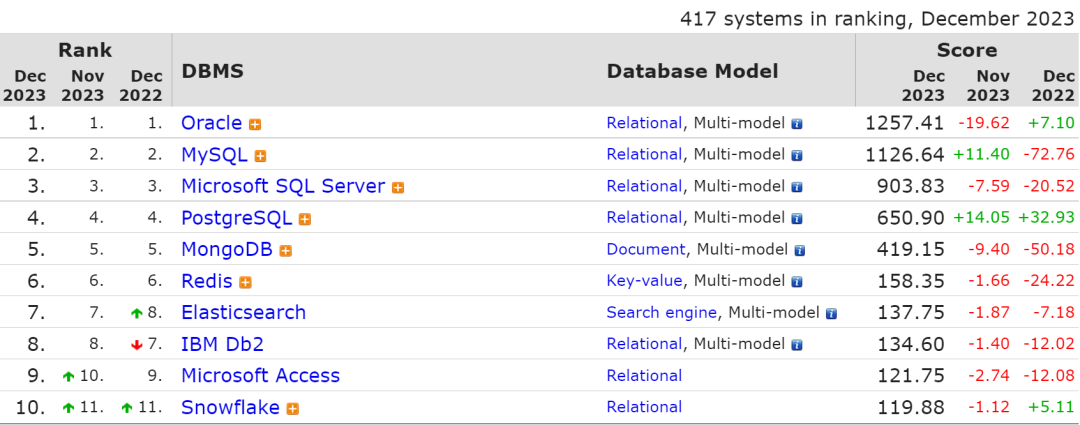1080x425 pixels.
Task: Click the orange plus icon beside Oracle
Action: (255, 124)
